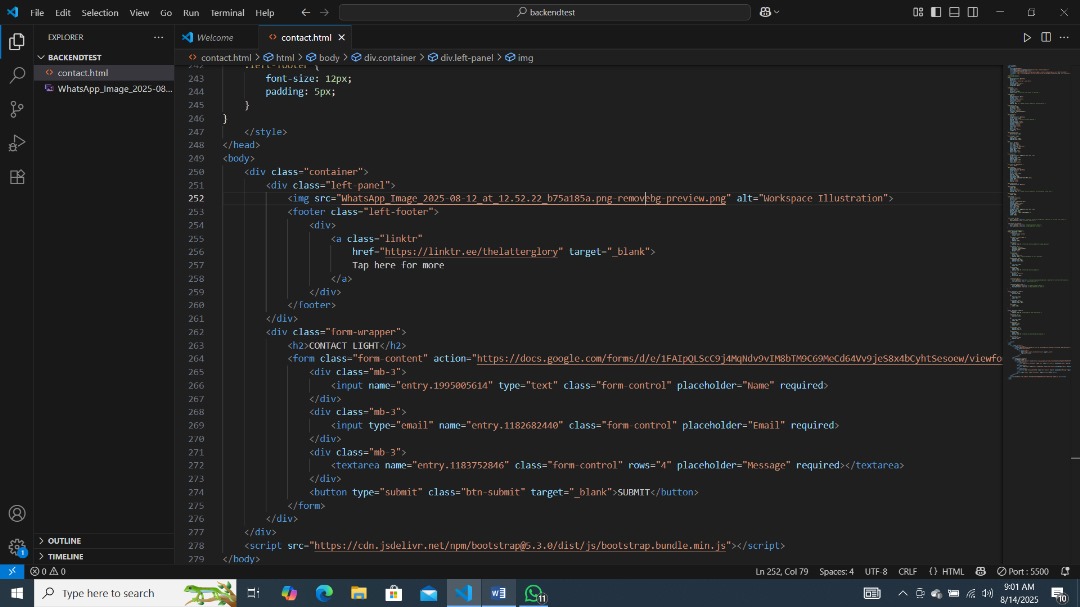
Task: Open the Explorer view in the activity bar
Action: coord(17,41)
